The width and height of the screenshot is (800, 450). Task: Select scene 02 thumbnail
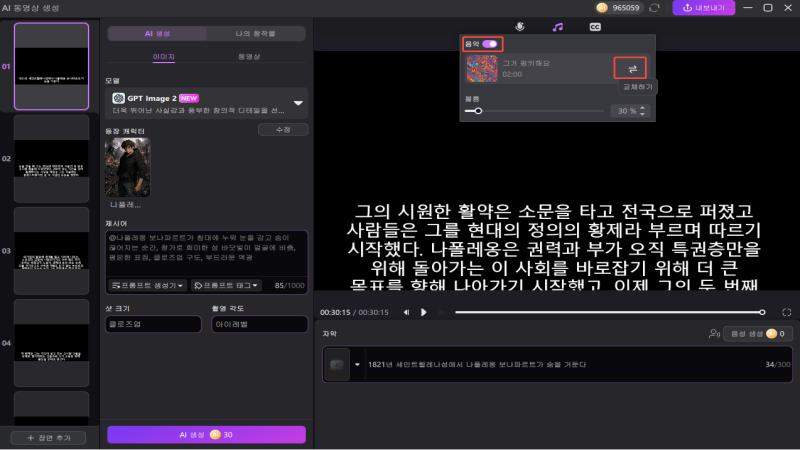pos(51,159)
